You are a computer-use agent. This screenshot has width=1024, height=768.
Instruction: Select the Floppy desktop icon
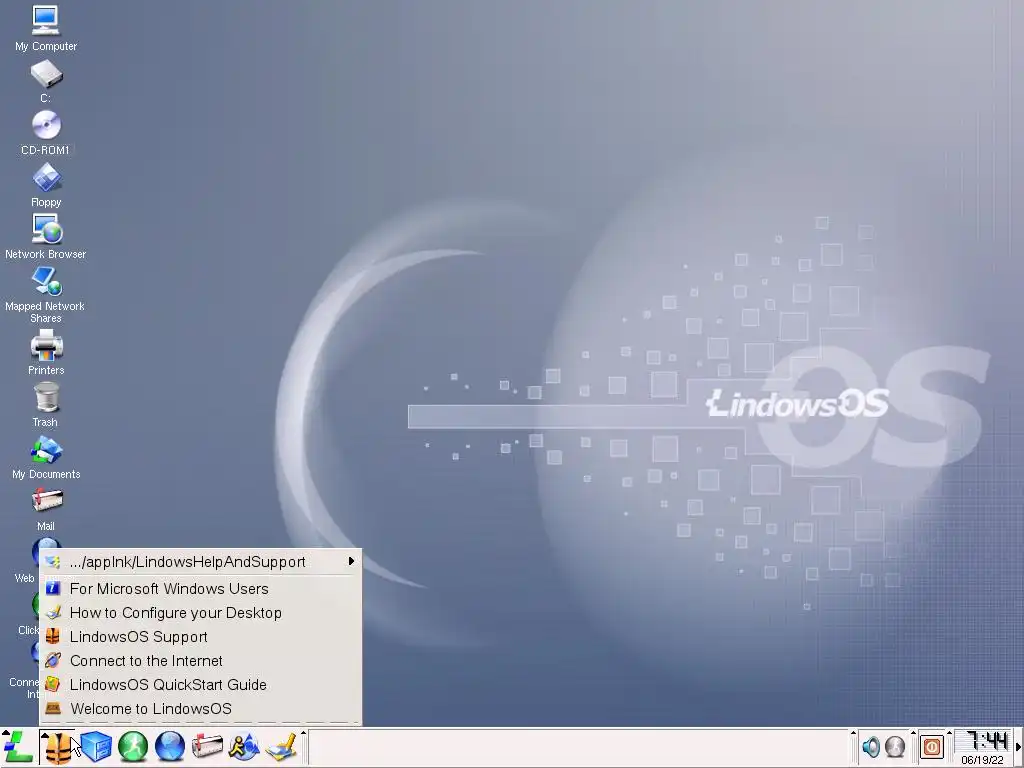[46, 185]
